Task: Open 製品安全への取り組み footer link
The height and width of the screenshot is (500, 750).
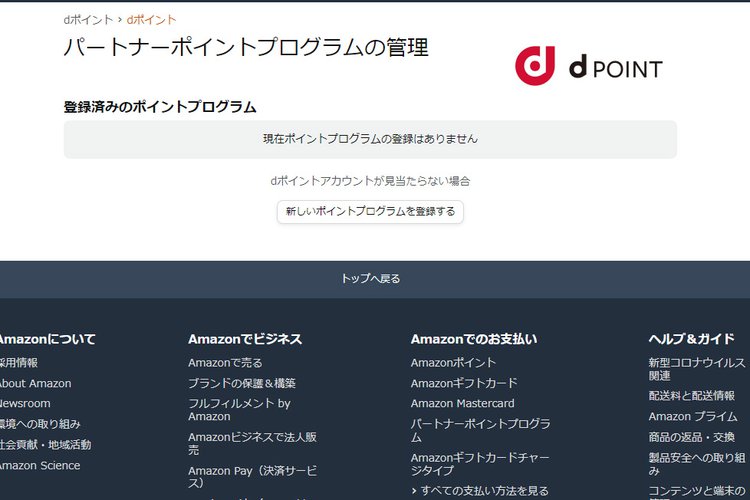Action: [696, 464]
